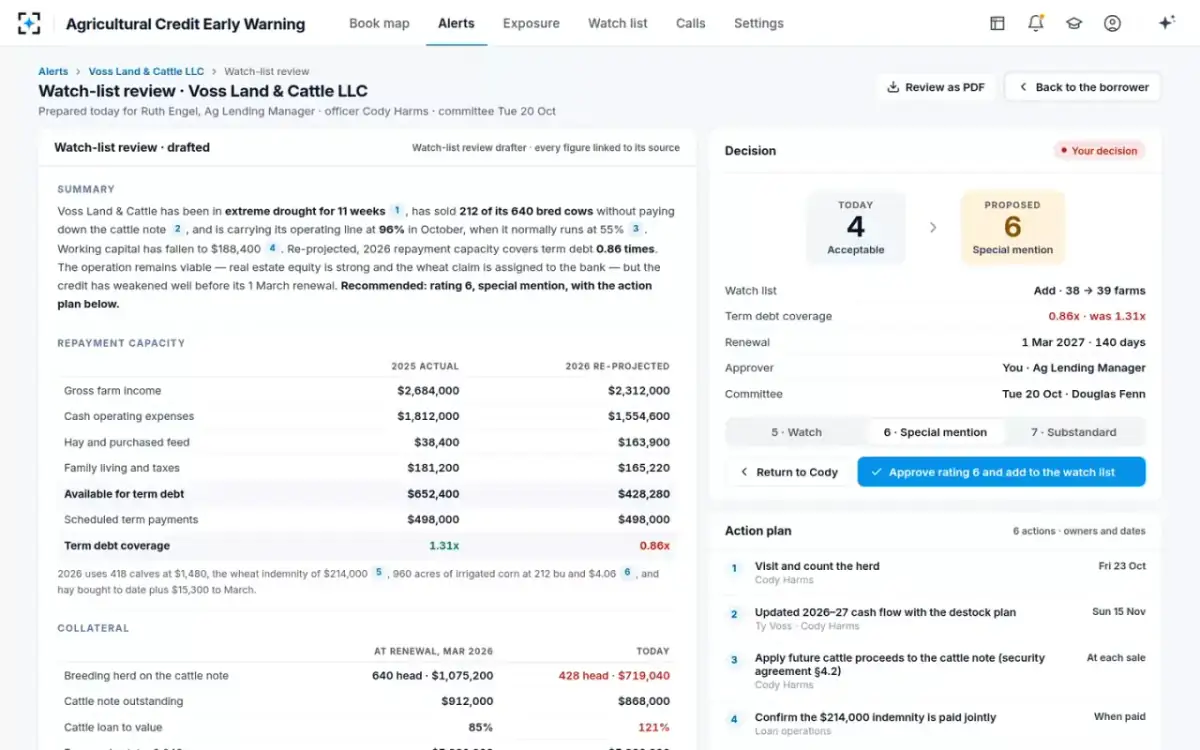Click Cattle note outstanding $868,000 cell

pyautogui.click(x=645, y=702)
